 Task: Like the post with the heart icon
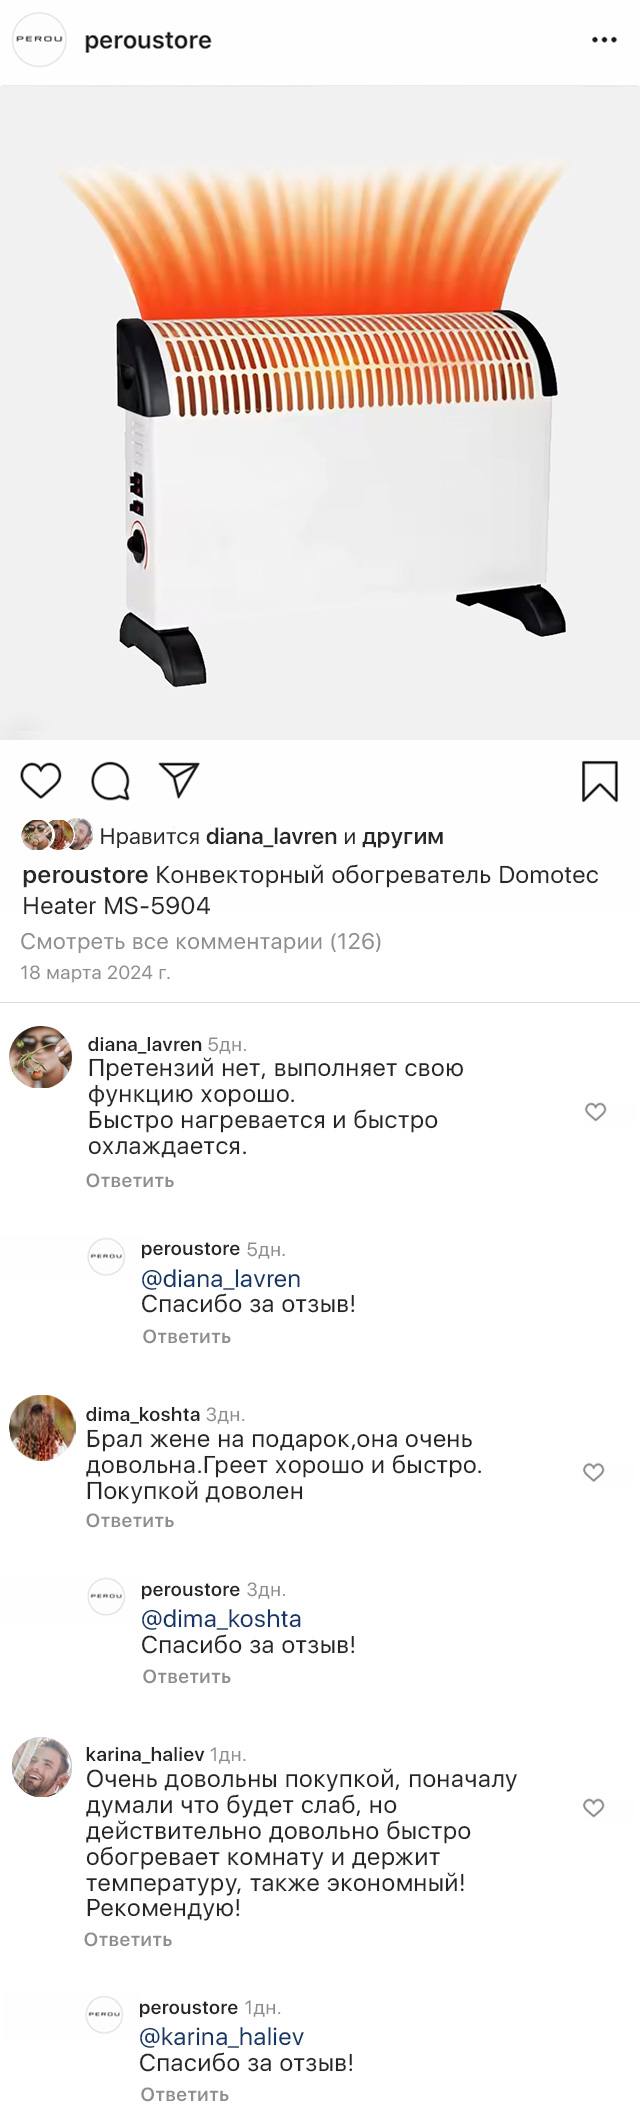41,781
